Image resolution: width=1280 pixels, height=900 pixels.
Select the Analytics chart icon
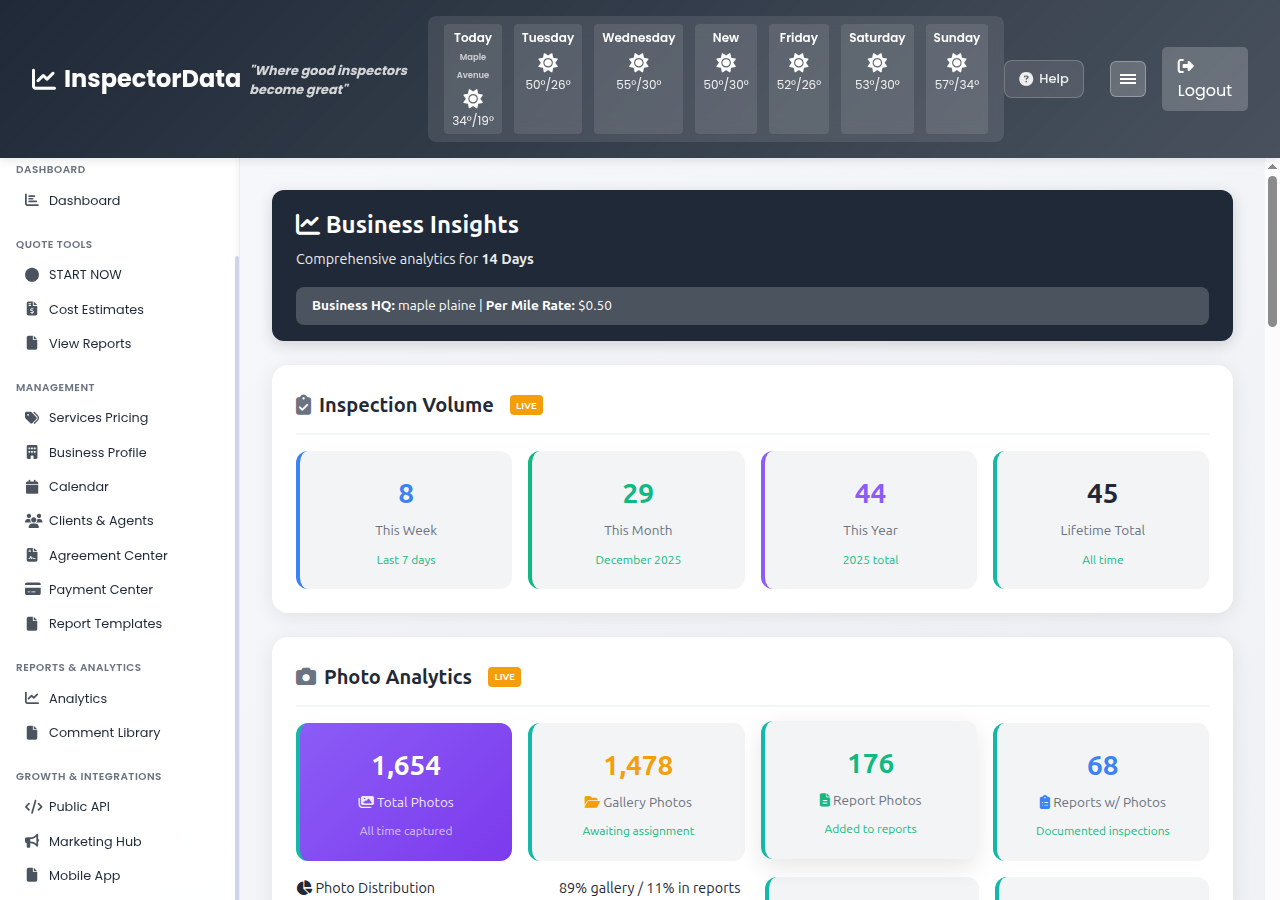click(31, 698)
